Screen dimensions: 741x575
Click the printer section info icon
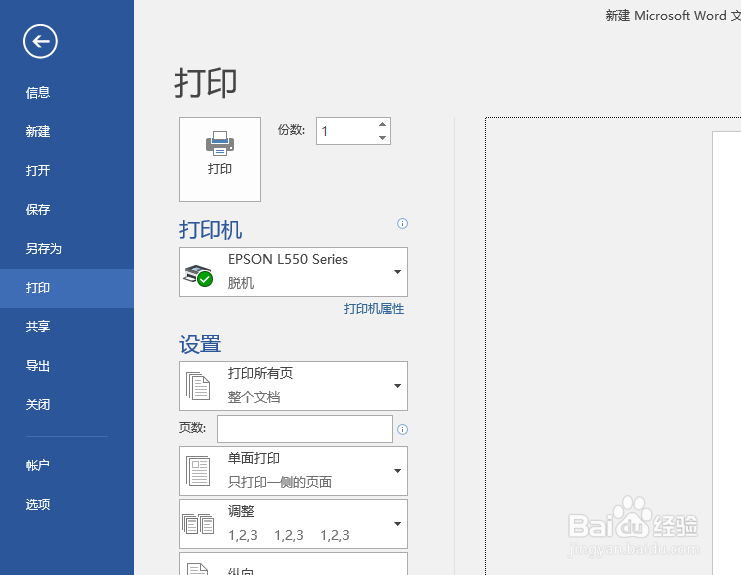click(402, 223)
